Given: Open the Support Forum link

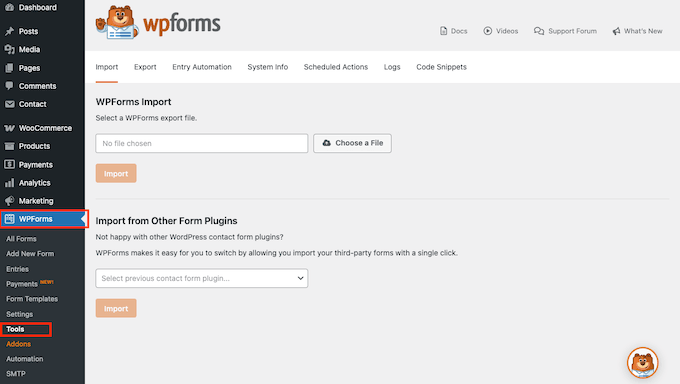Looking at the screenshot, I should coord(566,31).
